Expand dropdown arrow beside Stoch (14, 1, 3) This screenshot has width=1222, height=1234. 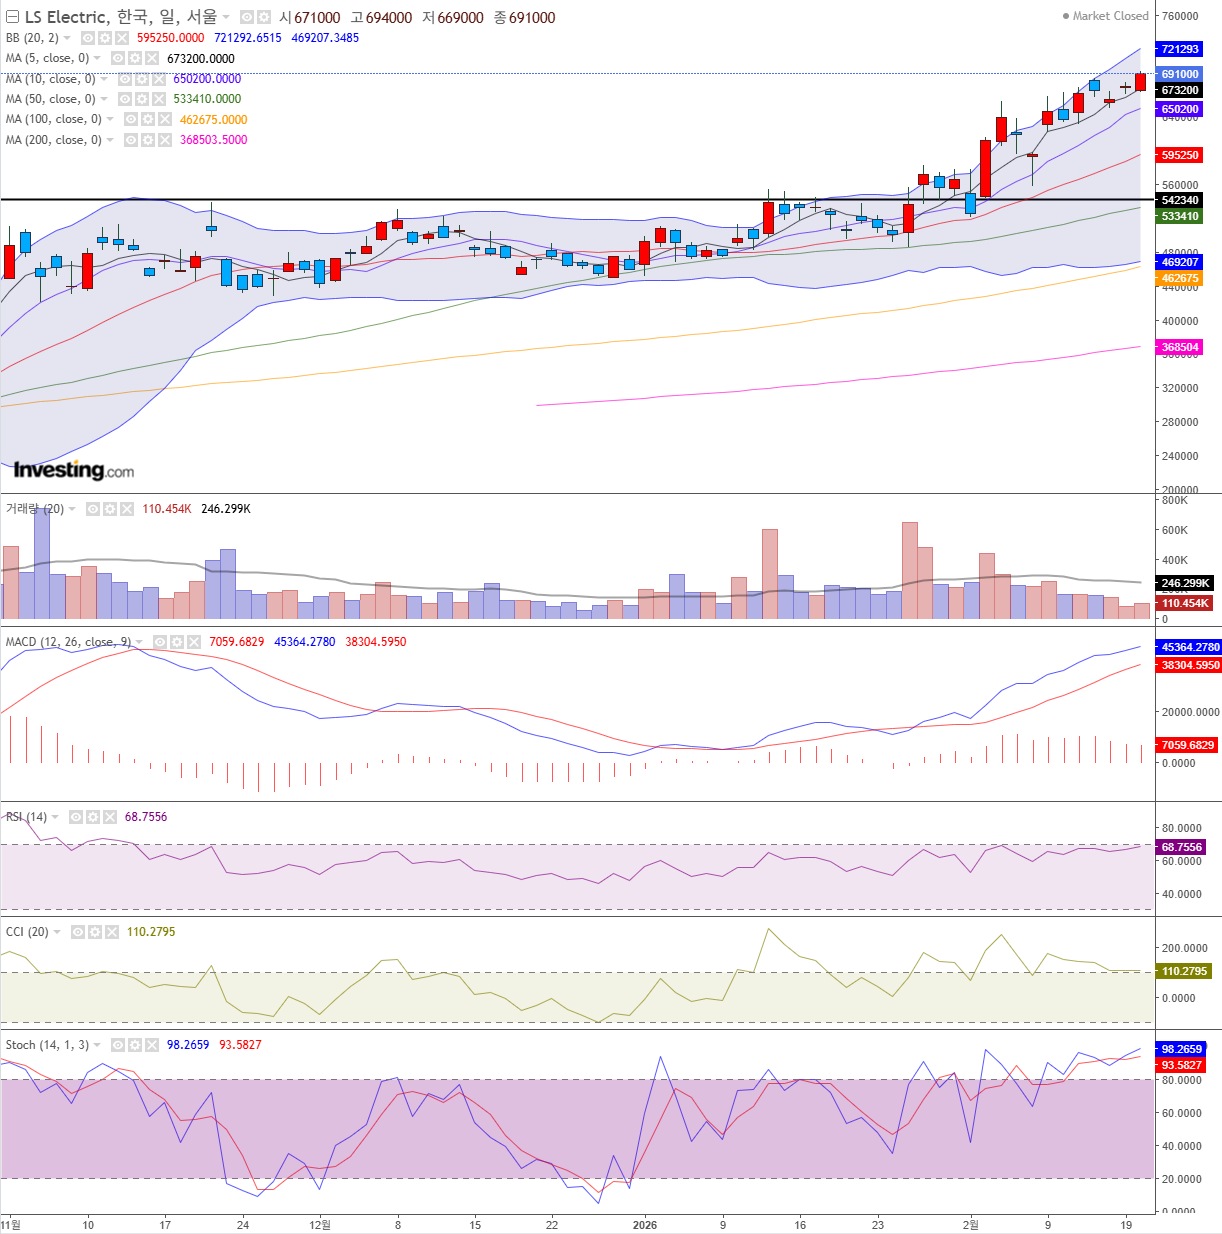(x=97, y=1045)
